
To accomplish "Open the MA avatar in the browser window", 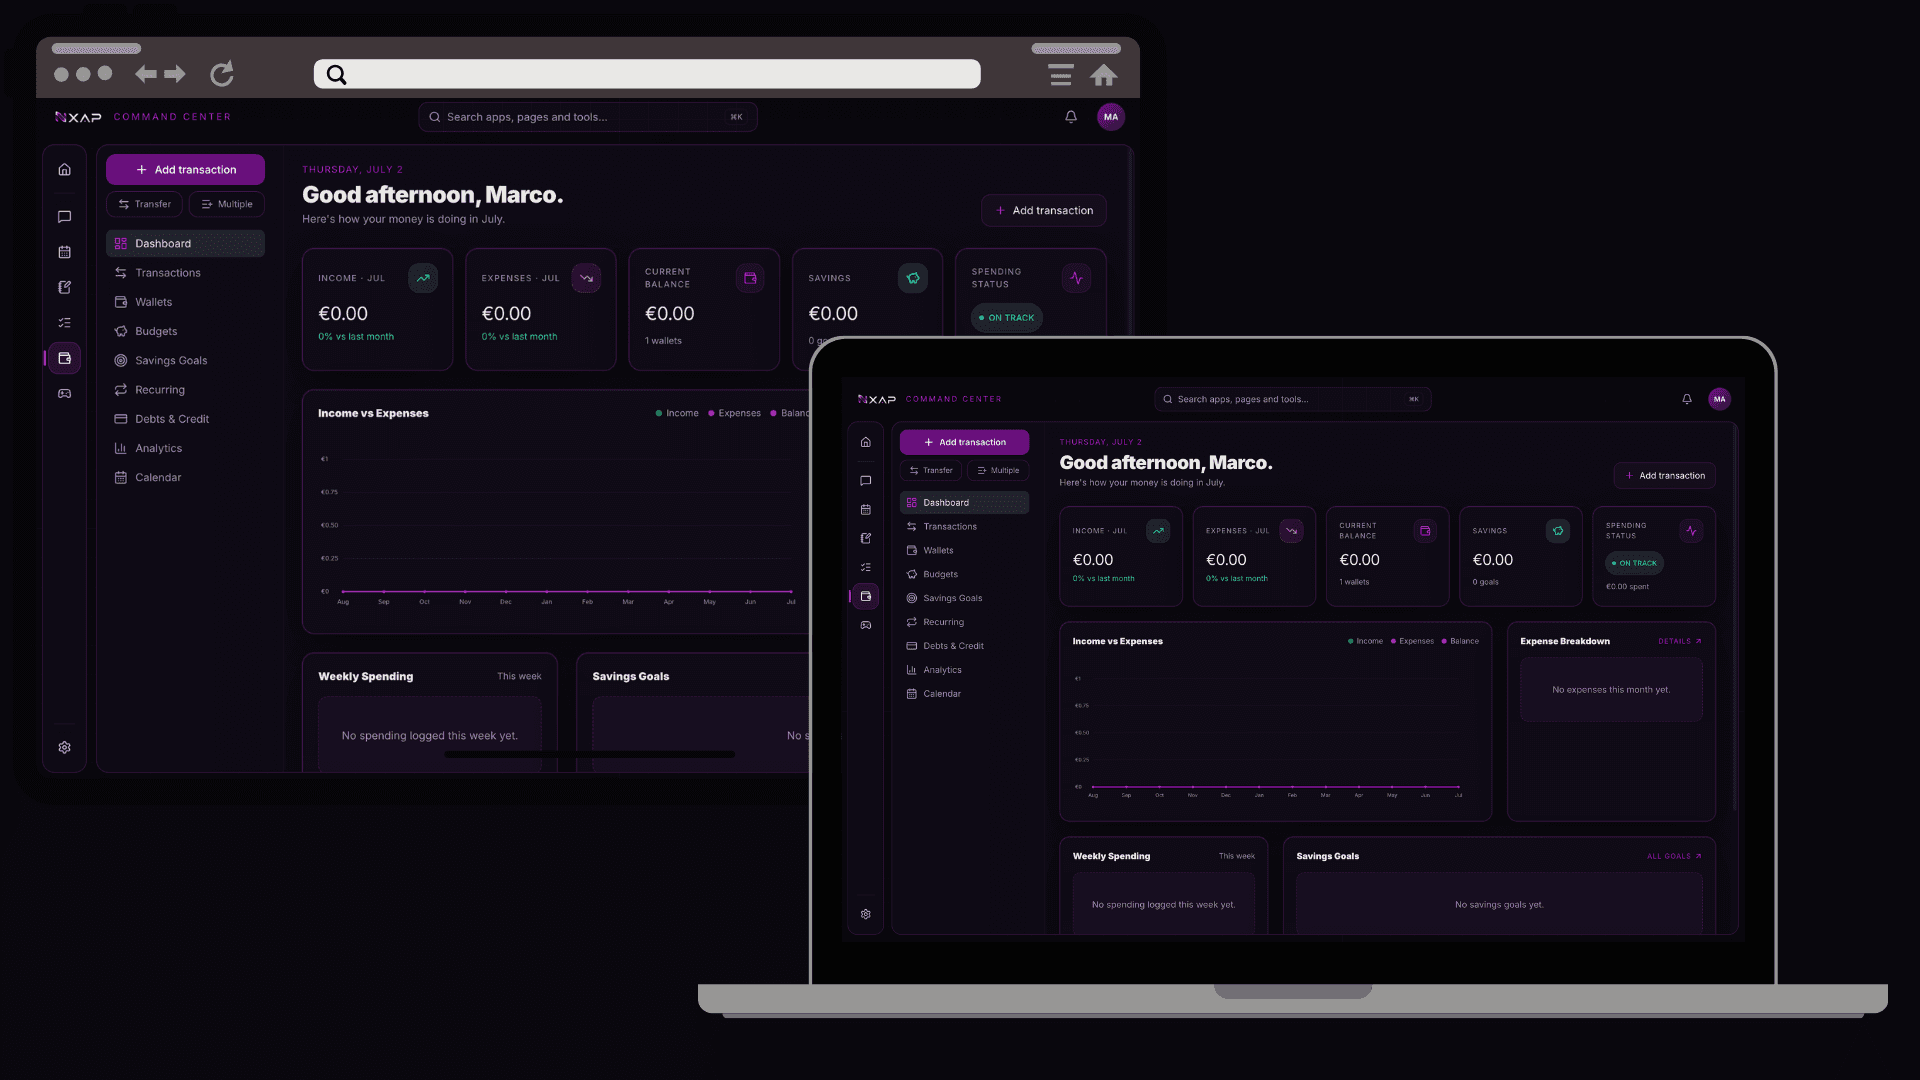I will [1111, 117].
